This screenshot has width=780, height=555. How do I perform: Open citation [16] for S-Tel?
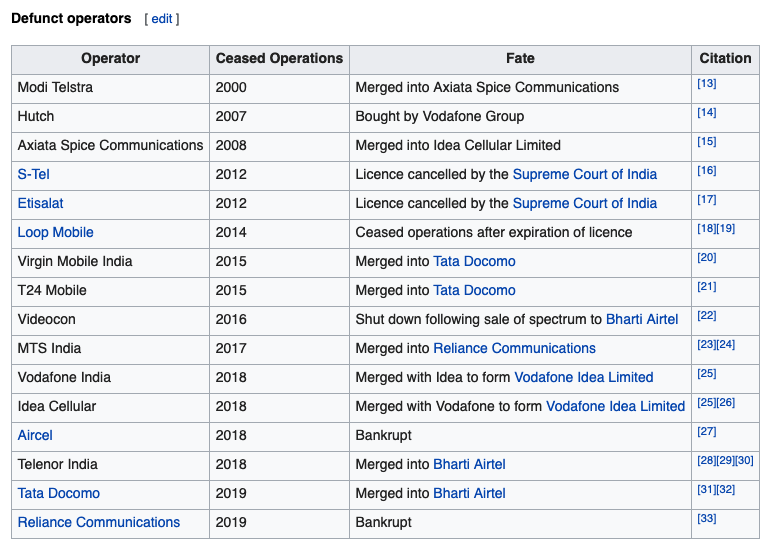click(x=706, y=171)
